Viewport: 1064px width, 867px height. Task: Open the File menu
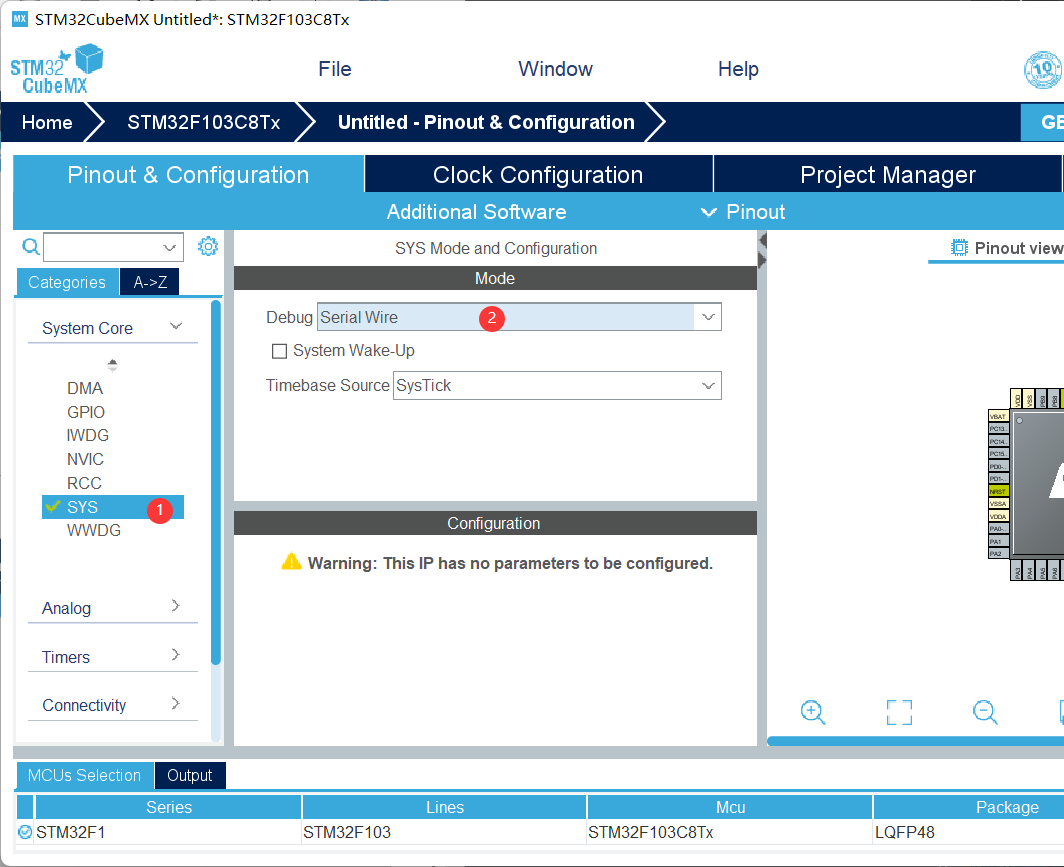pyautogui.click(x=335, y=69)
